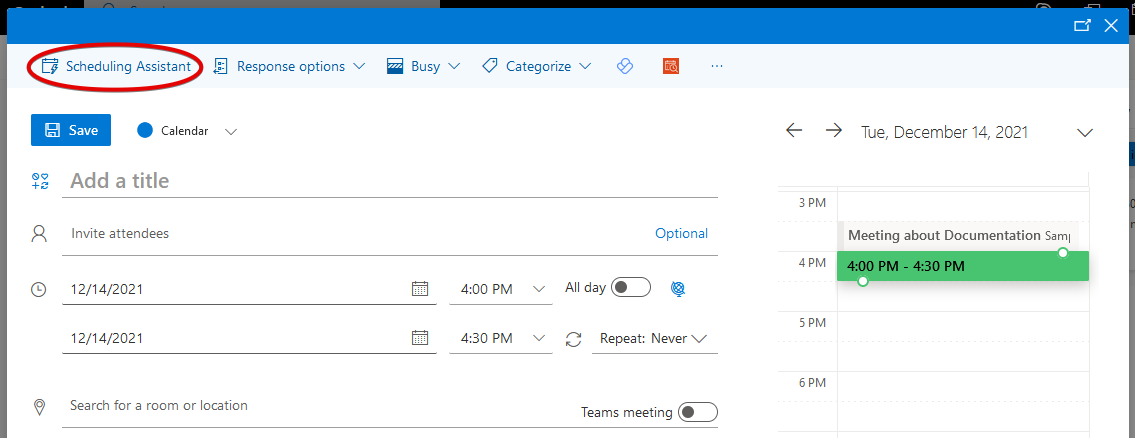Click the time zone globe icon
Screen dimensions: 1135x438
click(678, 288)
